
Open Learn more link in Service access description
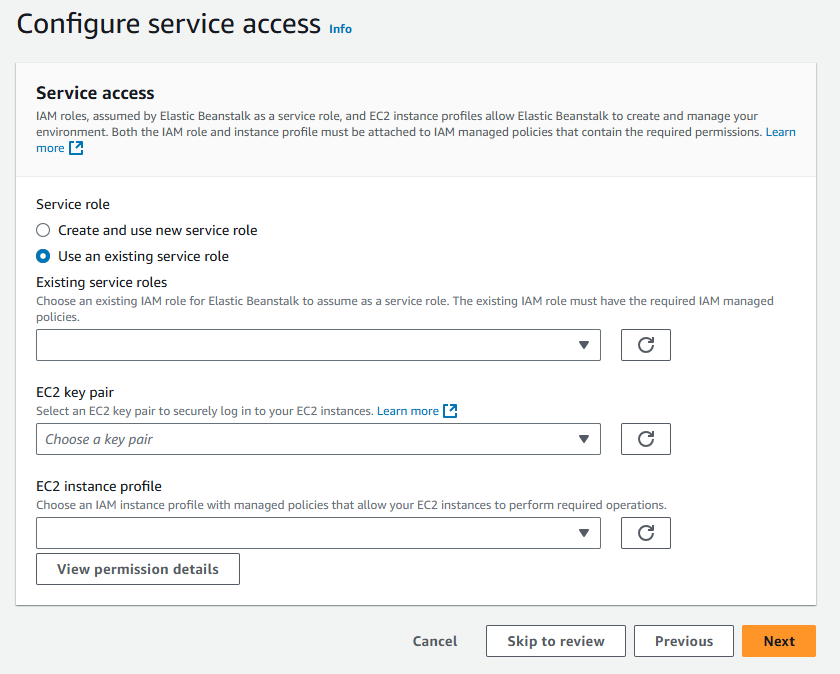[780, 132]
